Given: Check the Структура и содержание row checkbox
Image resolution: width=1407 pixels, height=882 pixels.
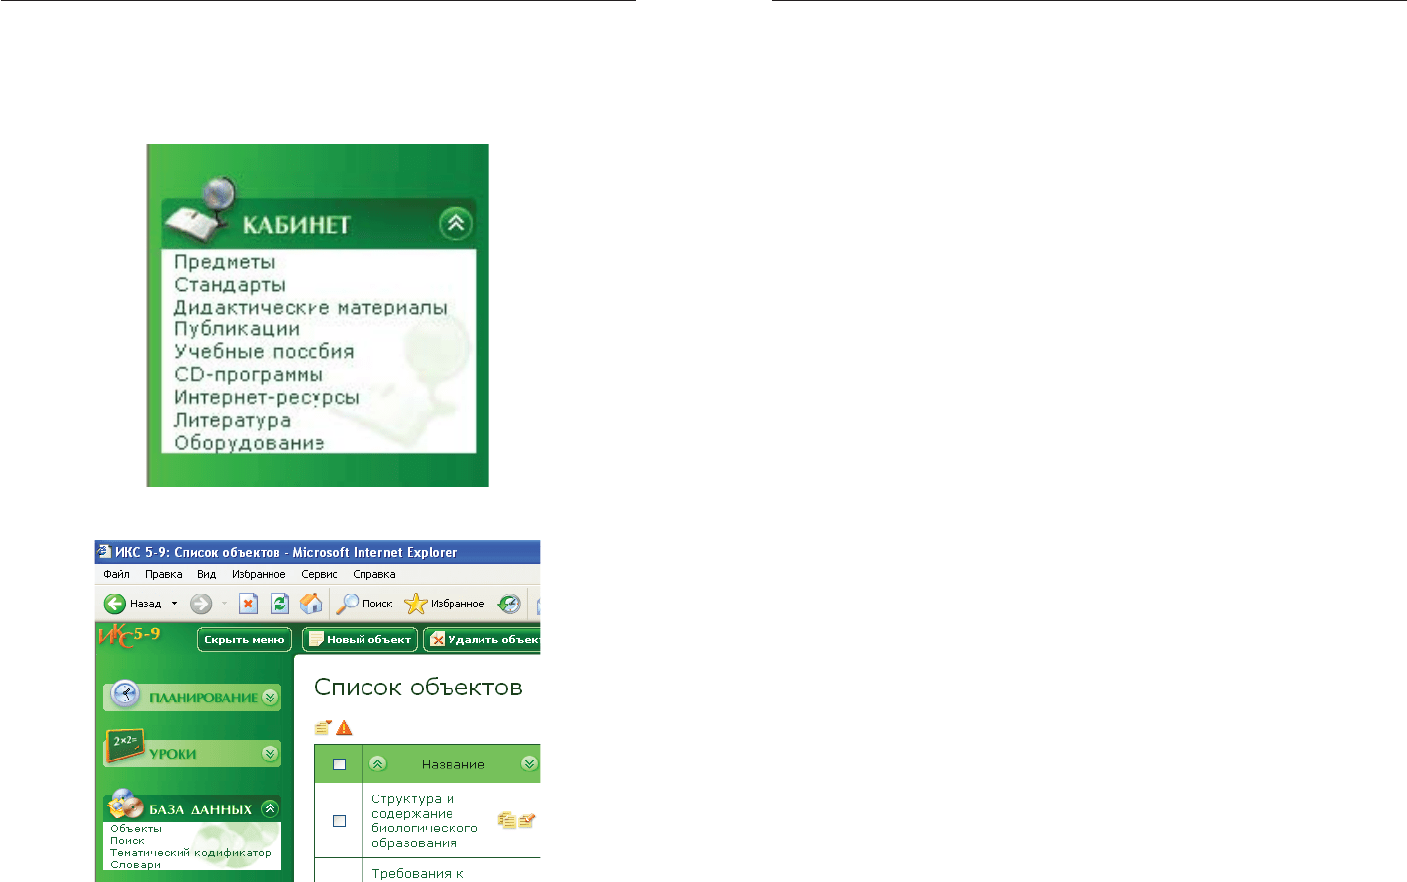Looking at the screenshot, I should pos(339,820).
